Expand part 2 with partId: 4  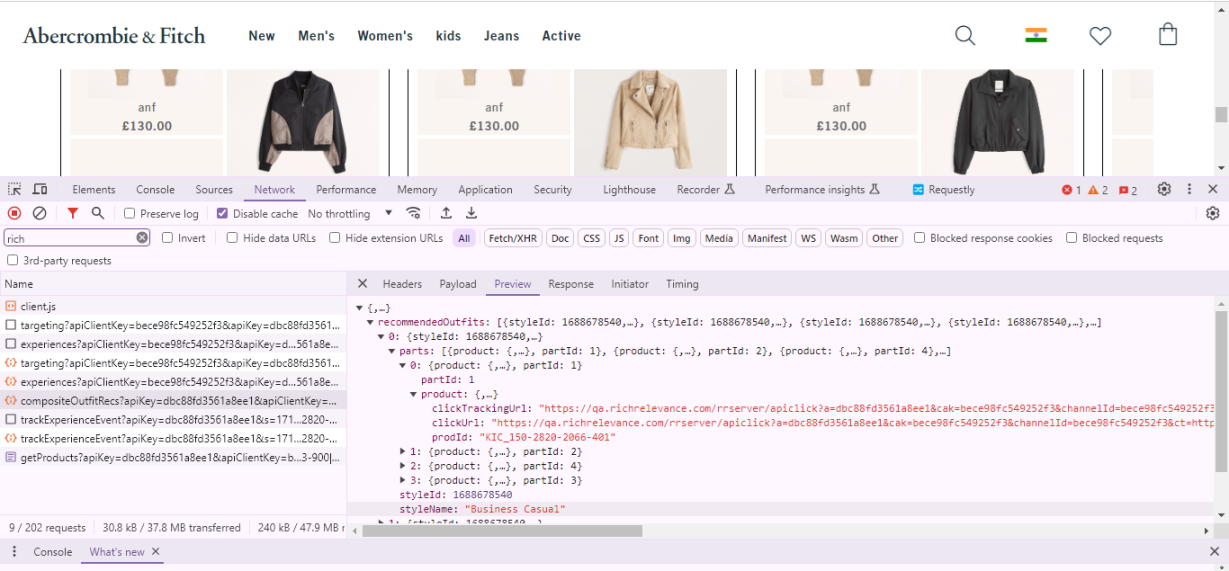point(403,466)
